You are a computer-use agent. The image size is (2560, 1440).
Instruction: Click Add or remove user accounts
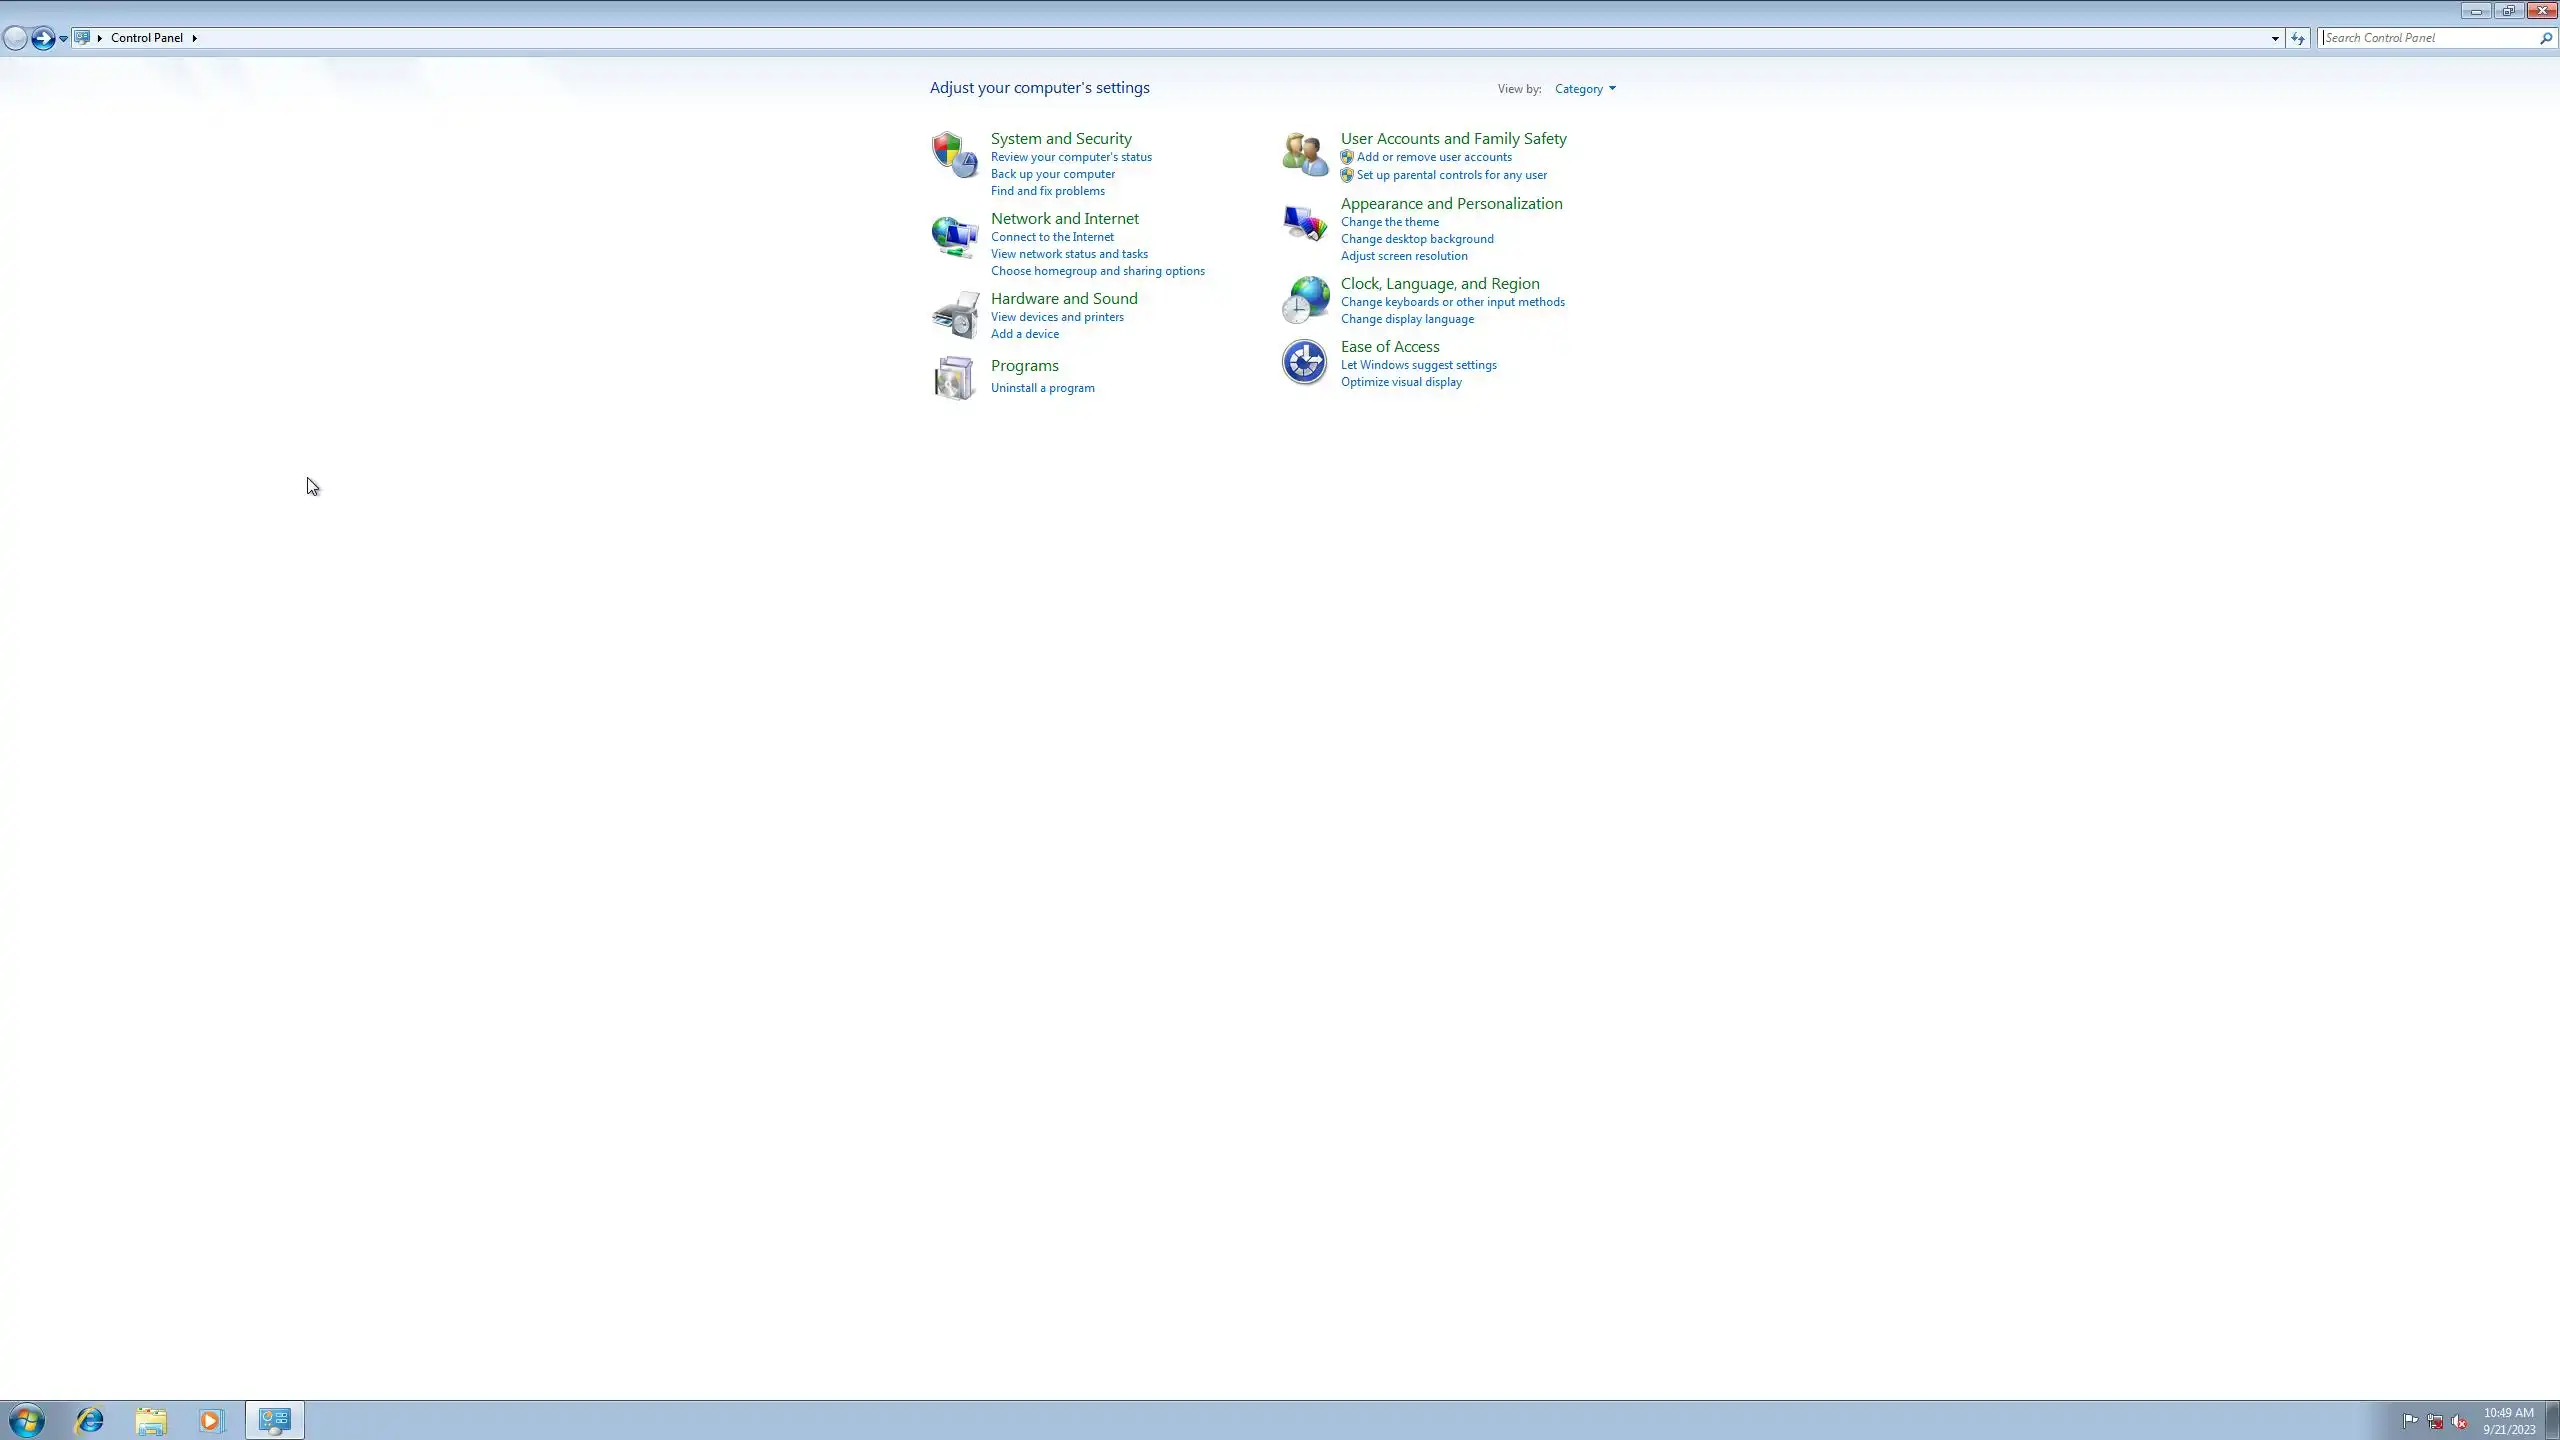point(1433,157)
